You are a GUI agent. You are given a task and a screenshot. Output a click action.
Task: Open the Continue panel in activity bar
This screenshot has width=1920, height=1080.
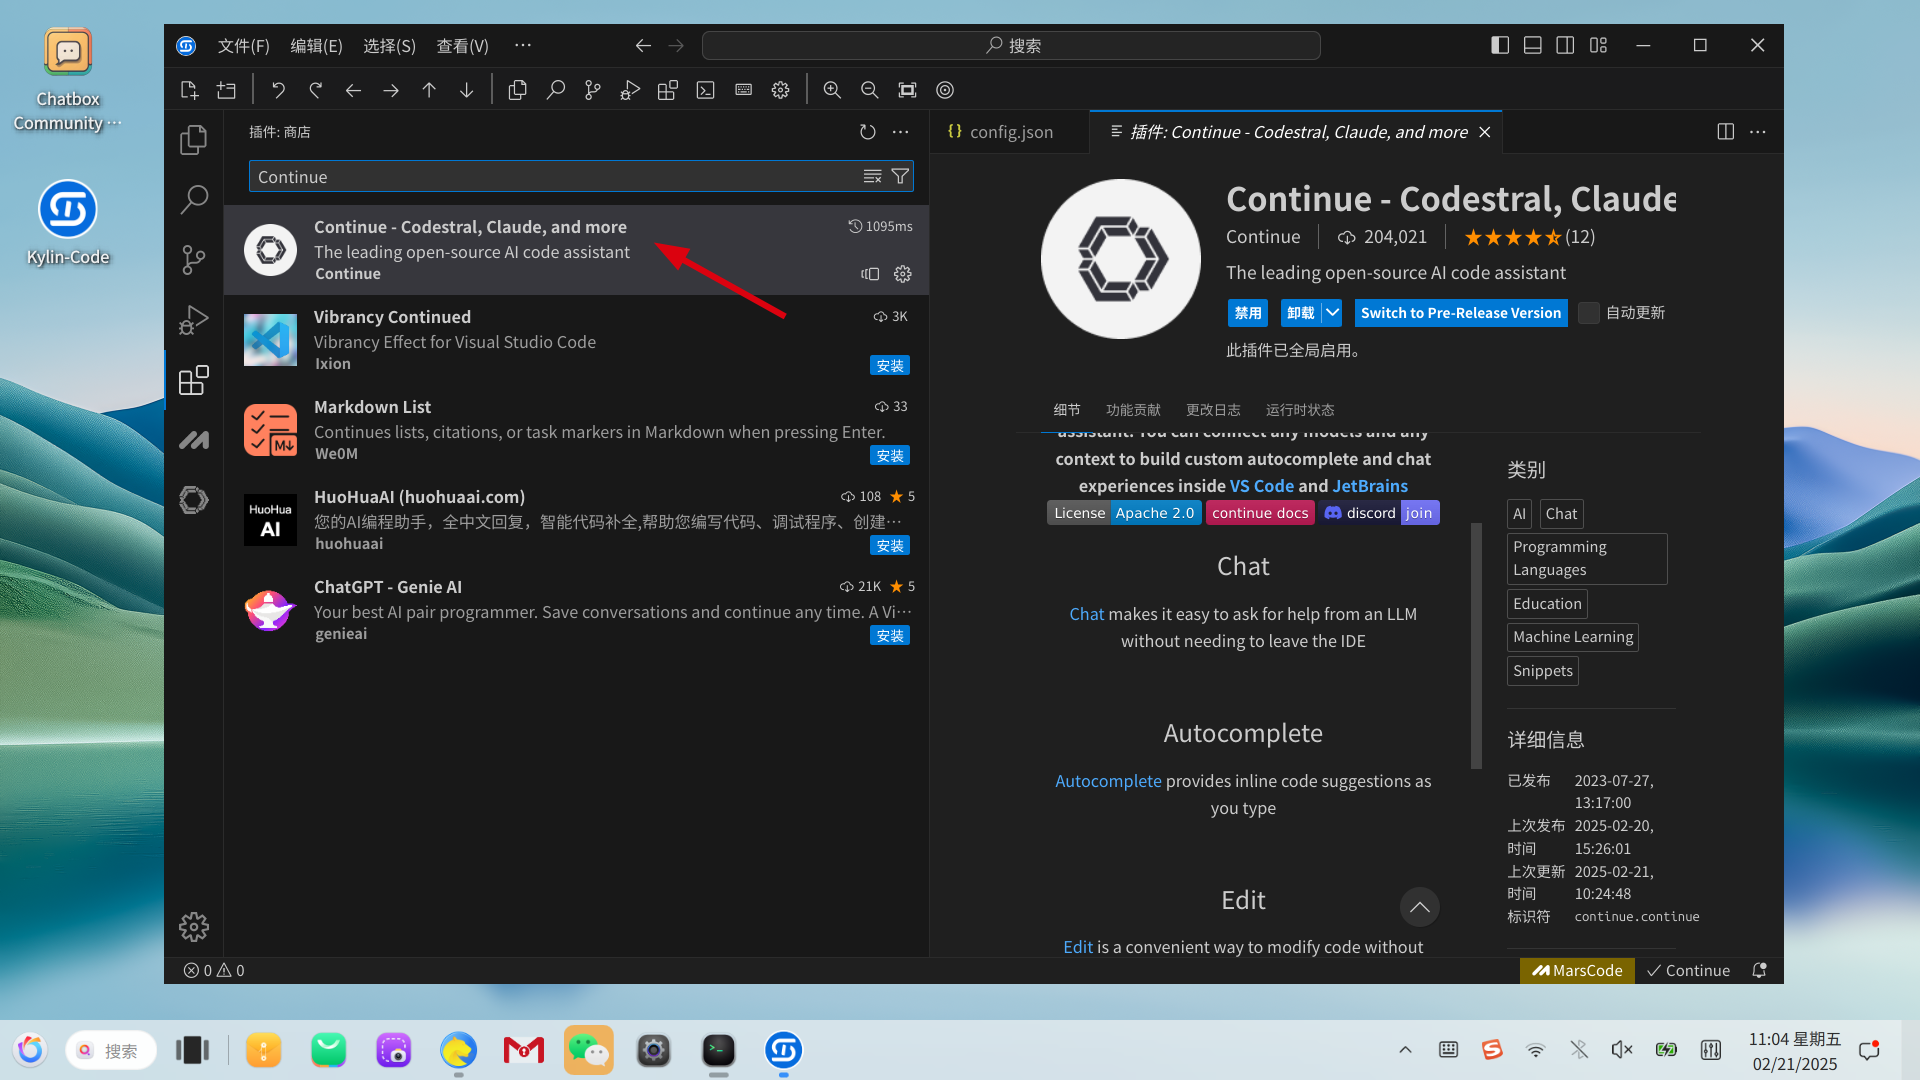[x=193, y=499]
